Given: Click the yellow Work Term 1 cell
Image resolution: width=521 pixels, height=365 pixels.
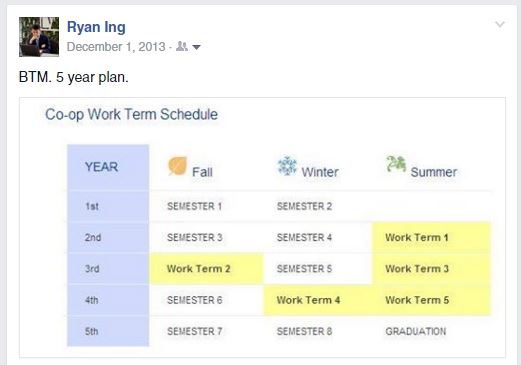Looking at the screenshot, I should point(431,237).
